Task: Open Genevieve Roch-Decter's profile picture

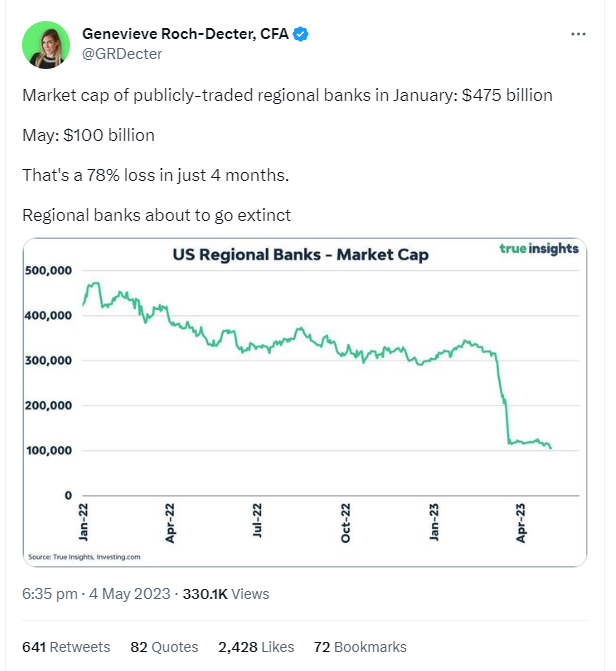Action: 46,45
